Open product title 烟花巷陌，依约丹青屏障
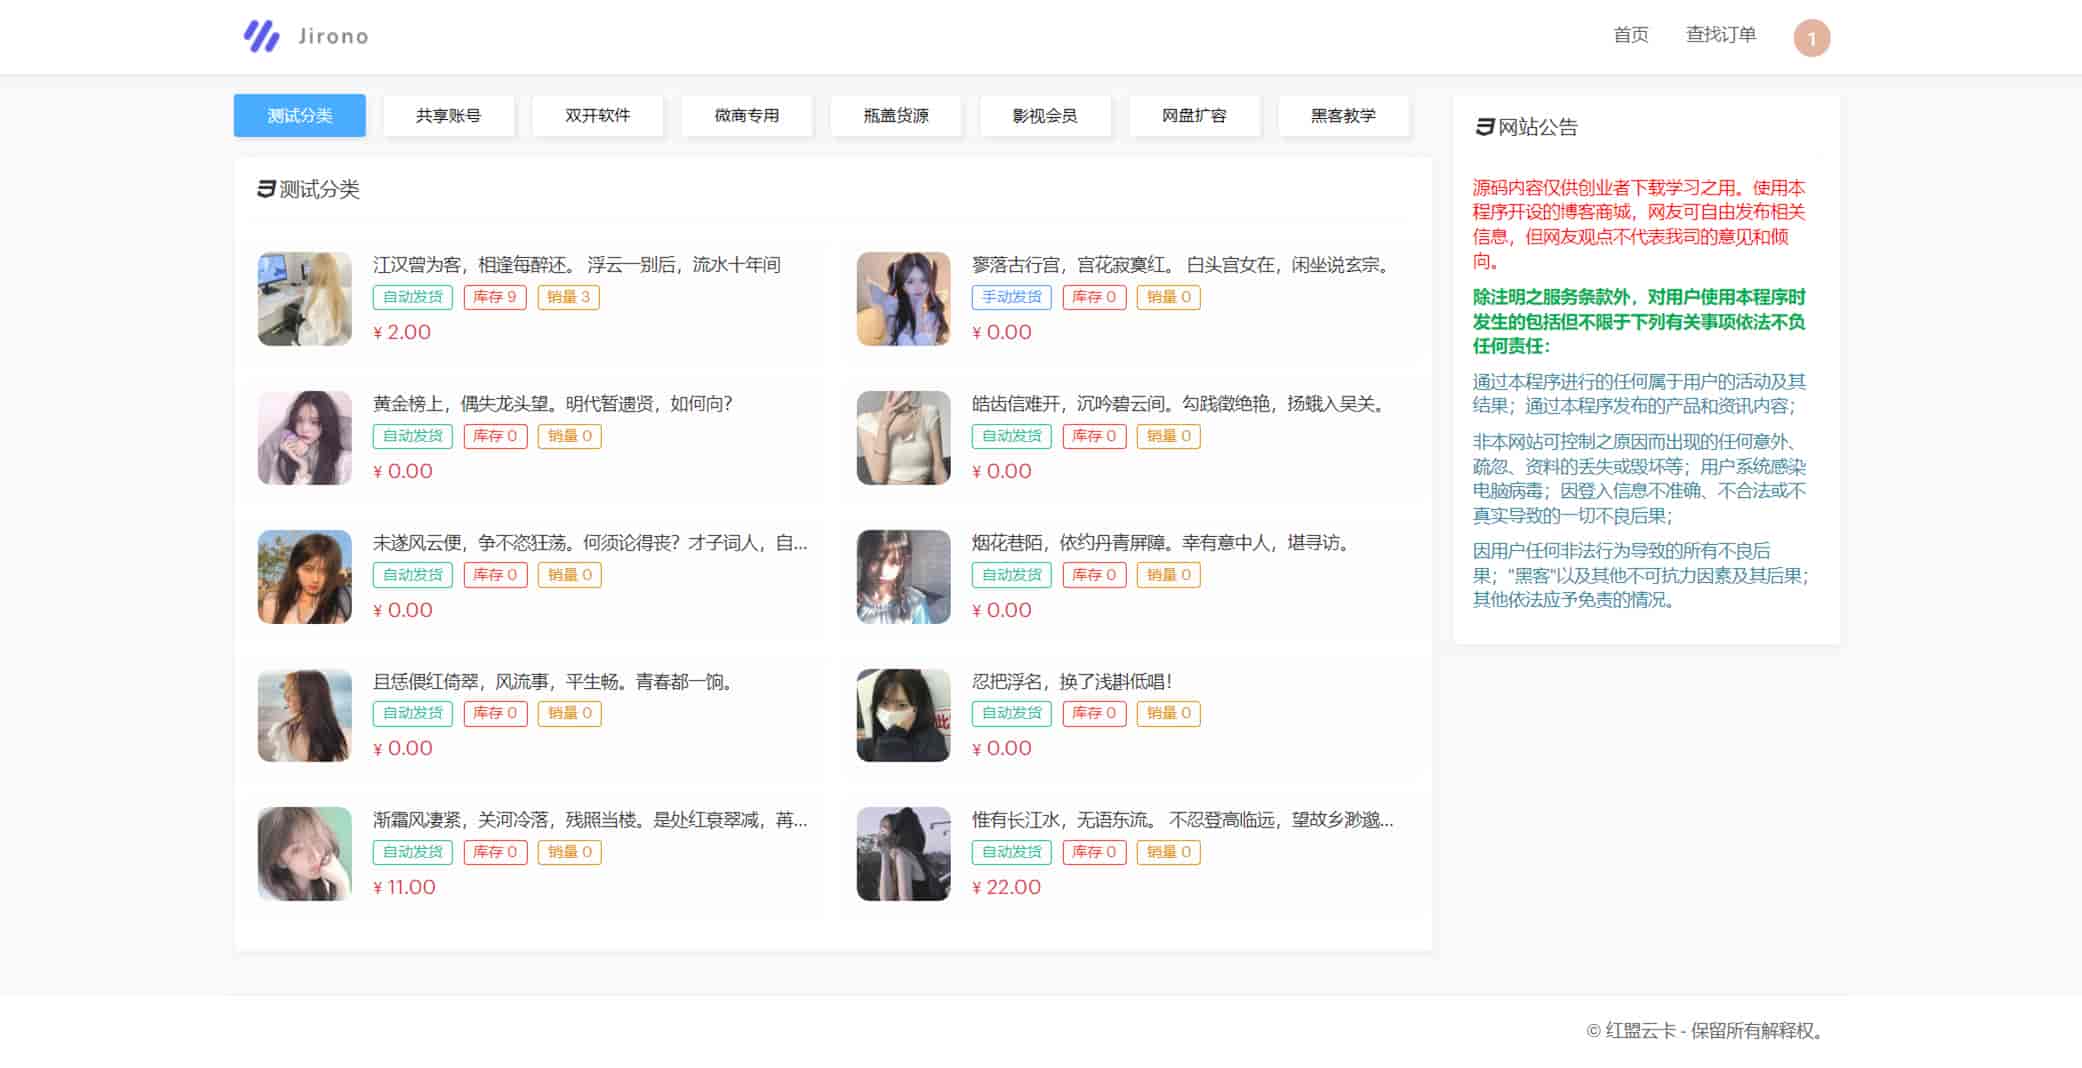The height and width of the screenshot is (1068, 2082). (x=1162, y=543)
